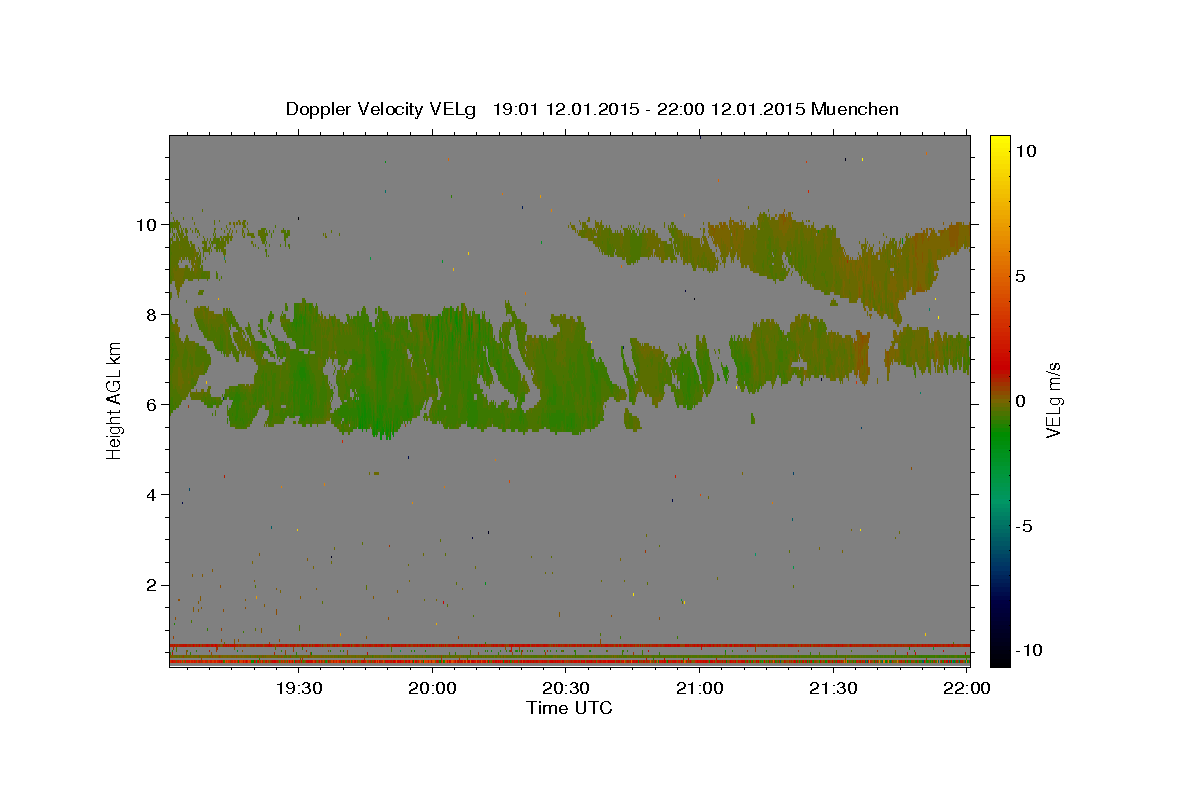Click the height axis label 4
The height and width of the screenshot is (800, 1200).
tap(153, 494)
